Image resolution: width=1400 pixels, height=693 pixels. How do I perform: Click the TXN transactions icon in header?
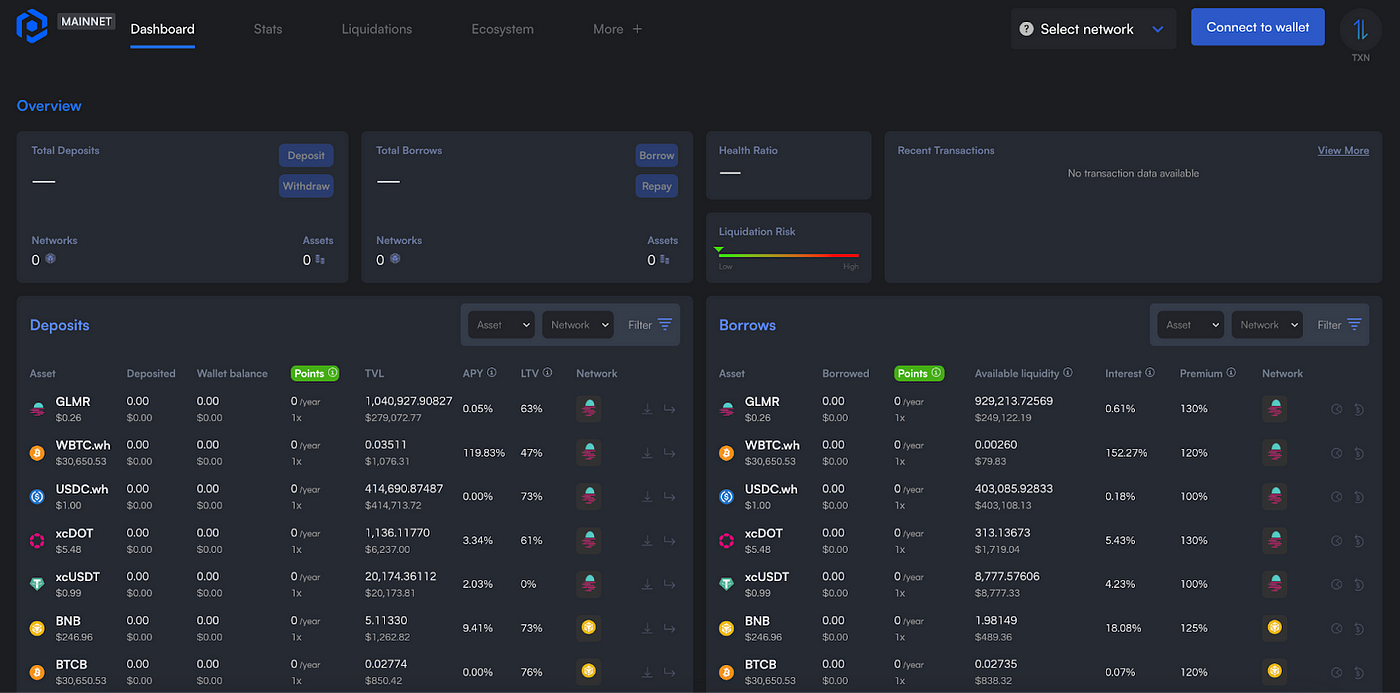1360,30
